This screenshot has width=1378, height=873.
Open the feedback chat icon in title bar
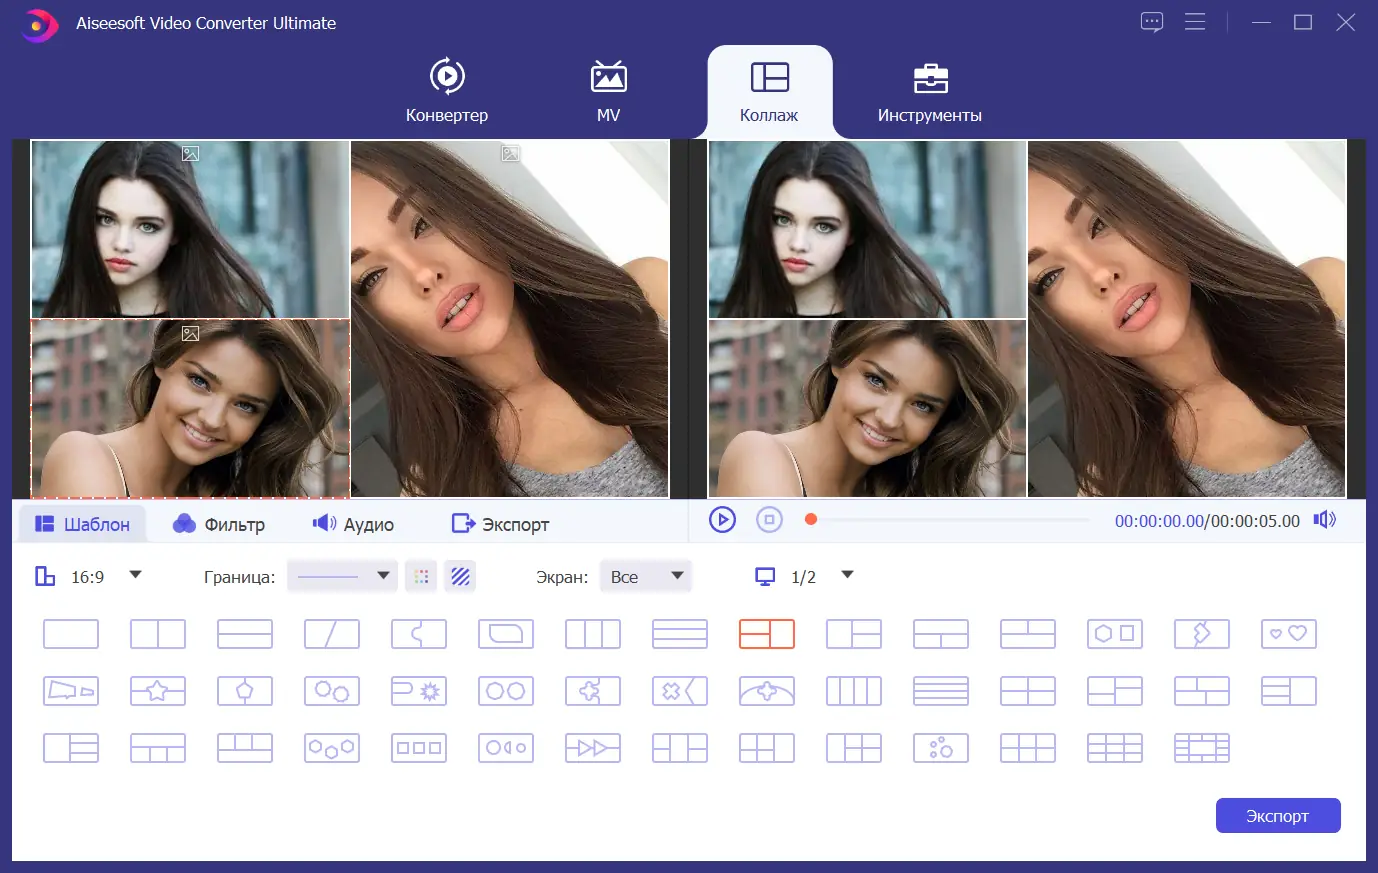(x=1152, y=22)
